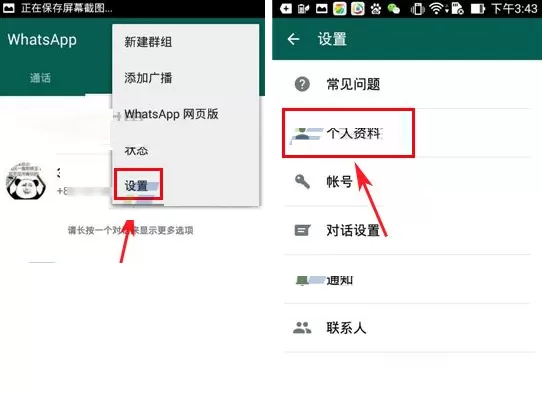Screen dimensions: 542x395
Task: Open 常见问题 settings entry
Action: click(x=407, y=84)
